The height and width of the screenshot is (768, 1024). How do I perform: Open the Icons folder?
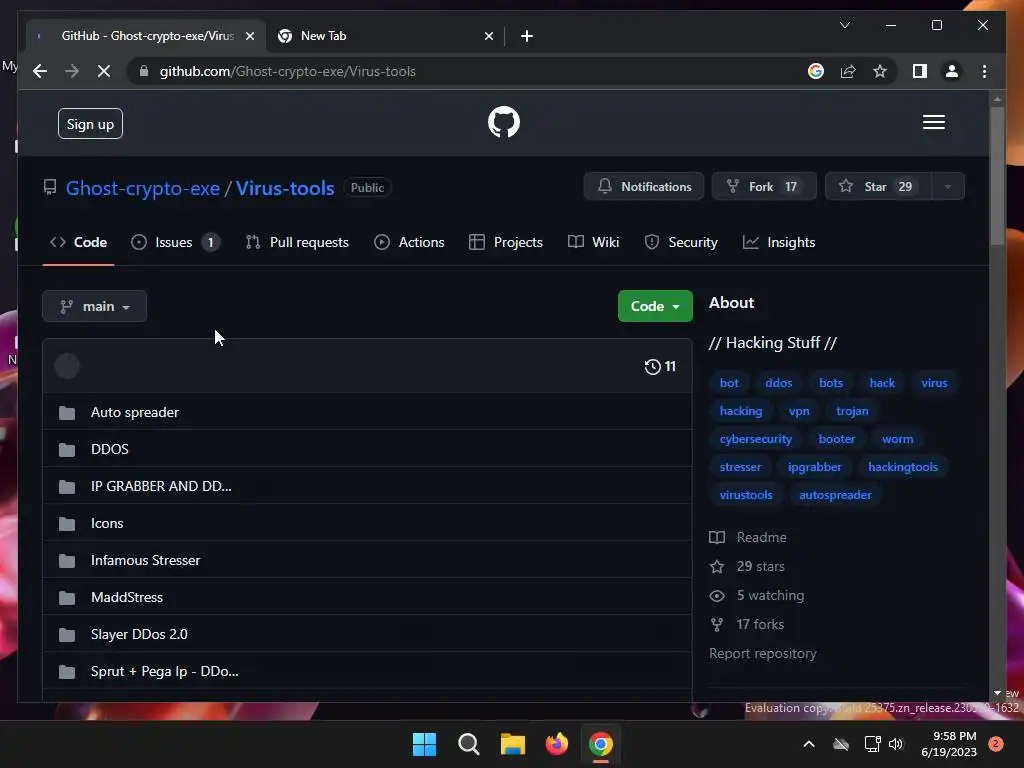[x=107, y=524]
